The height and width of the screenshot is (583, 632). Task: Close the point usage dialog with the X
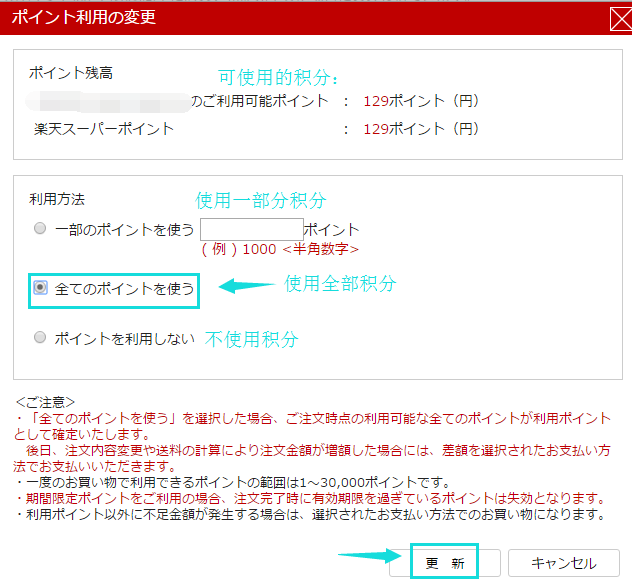tap(618, 18)
